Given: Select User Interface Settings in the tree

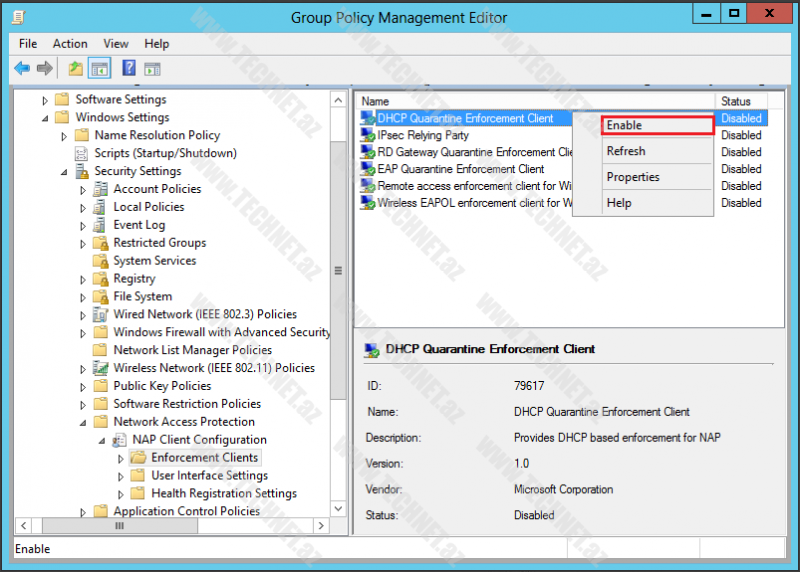Looking at the screenshot, I should click(209, 476).
